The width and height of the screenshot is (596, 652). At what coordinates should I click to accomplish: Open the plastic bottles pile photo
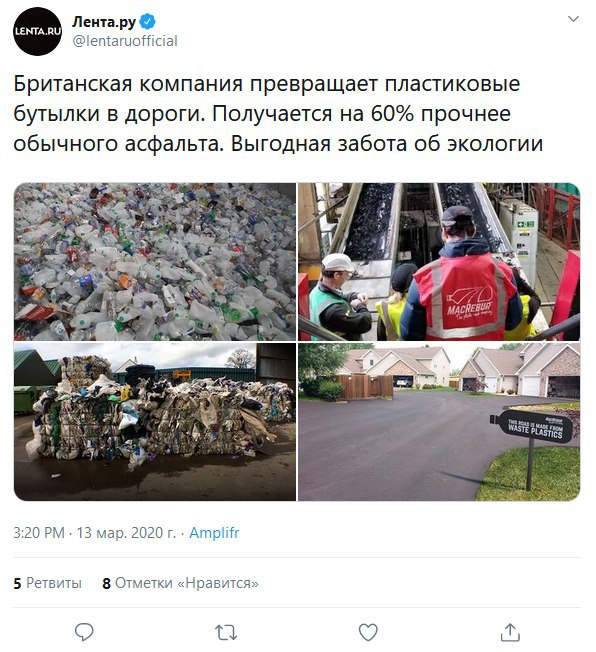coord(155,262)
